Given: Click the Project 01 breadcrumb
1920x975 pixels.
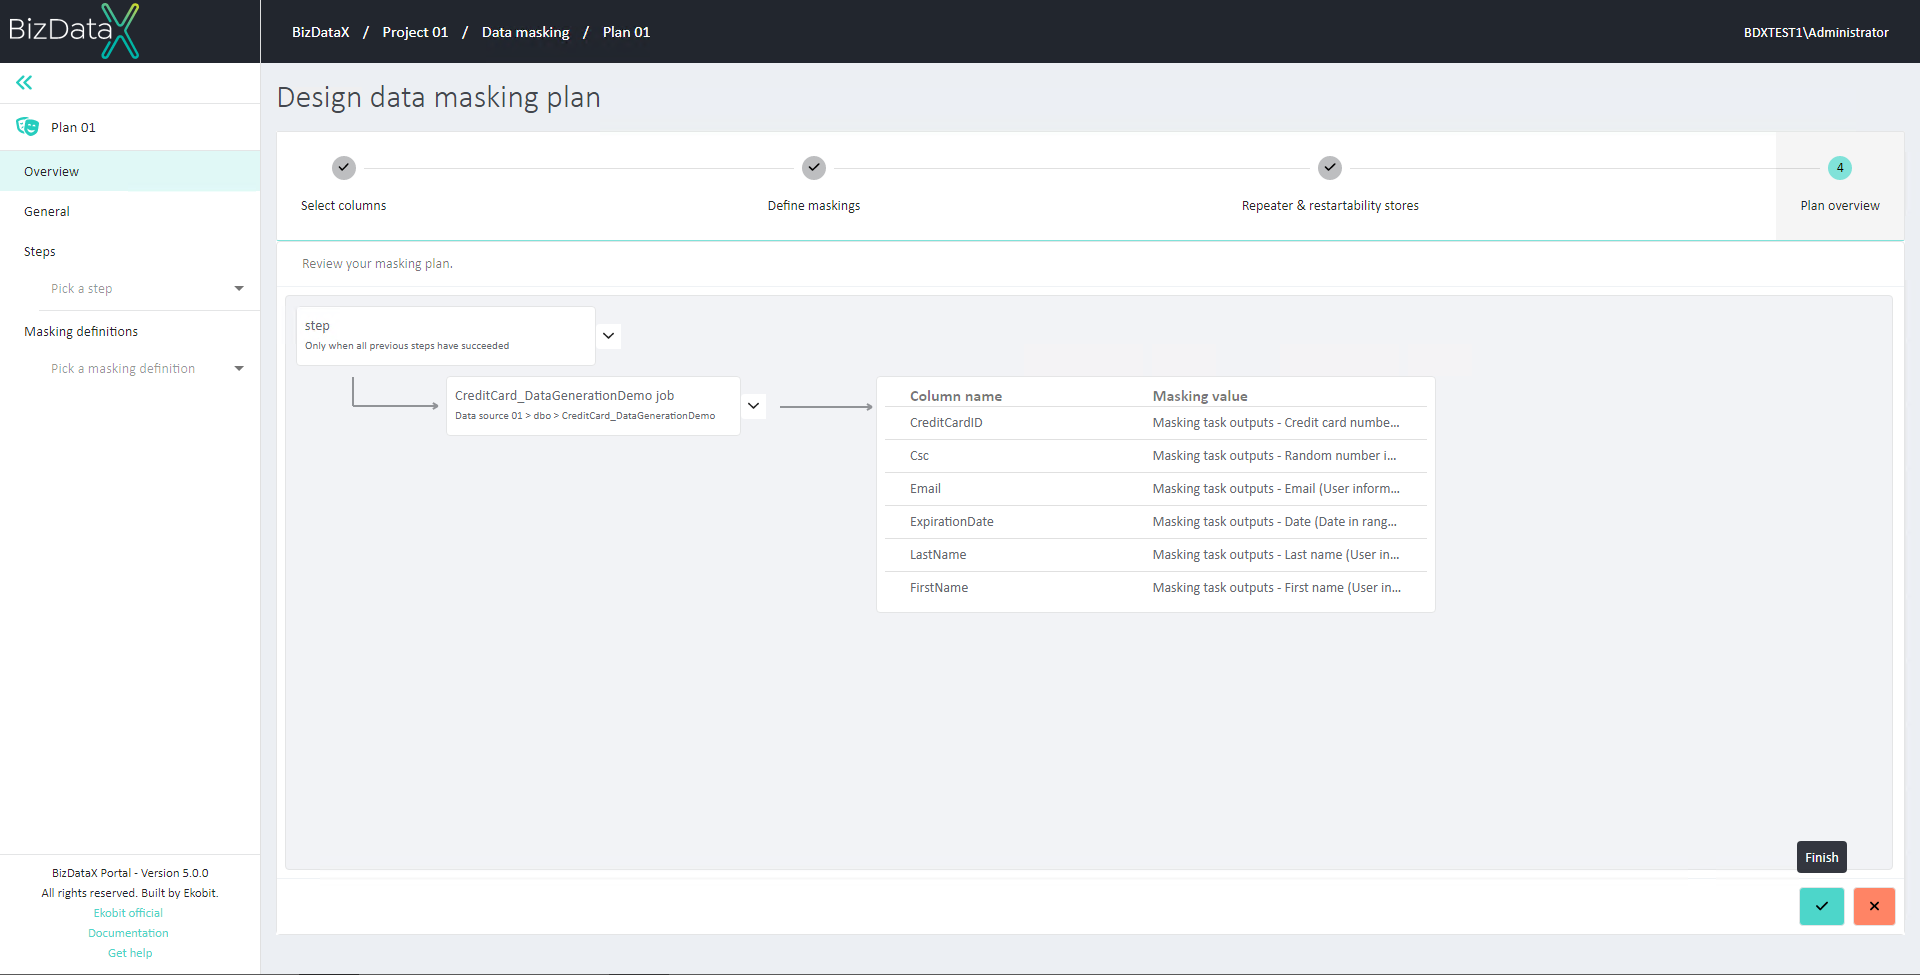Looking at the screenshot, I should [415, 32].
